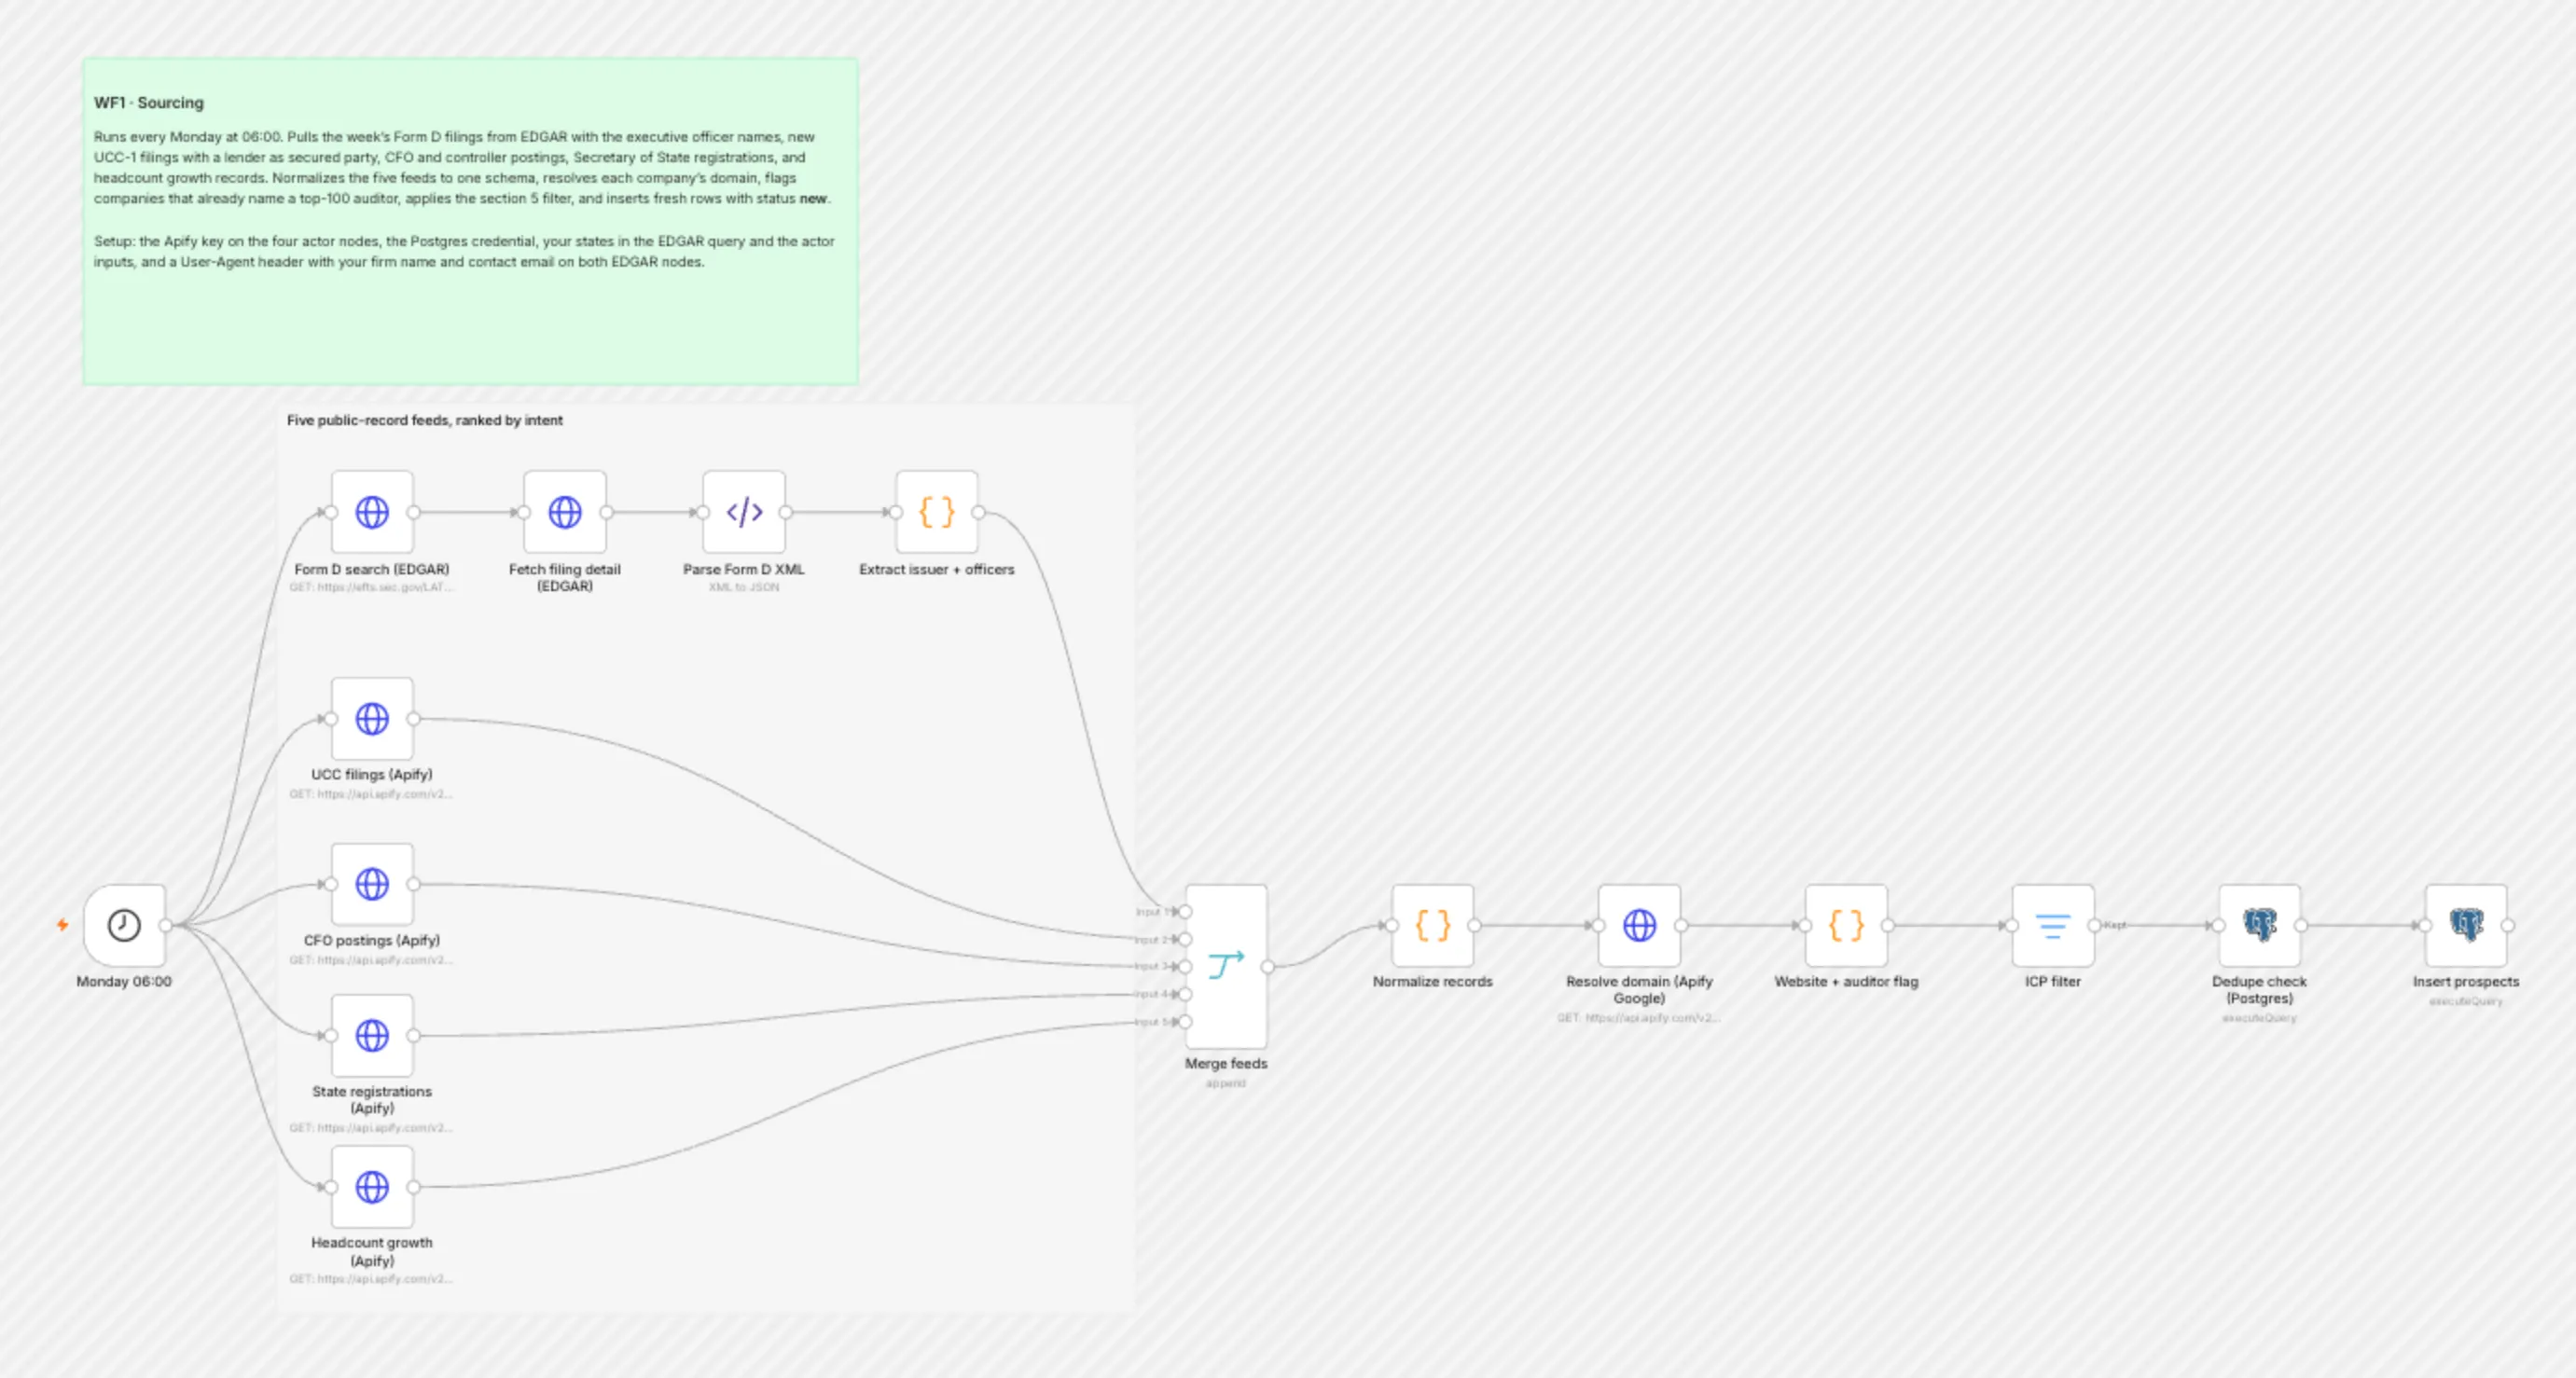This screenshot has height=1378, width=2576.
Task: Open the Extract issuer + officers node
Action: click(937, 512)
